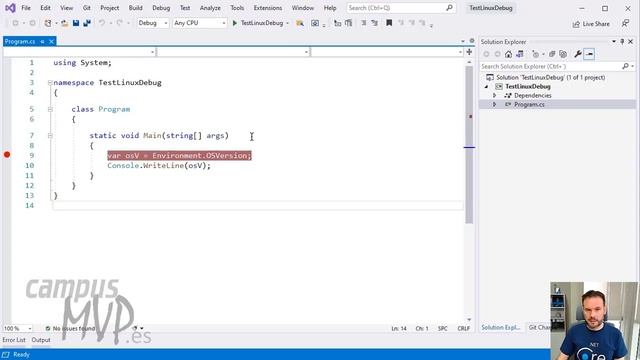The image size is (640, 360).
Task: Switch to the Git Changes tab
Action: pyautogui.click(x=539, y=327)
